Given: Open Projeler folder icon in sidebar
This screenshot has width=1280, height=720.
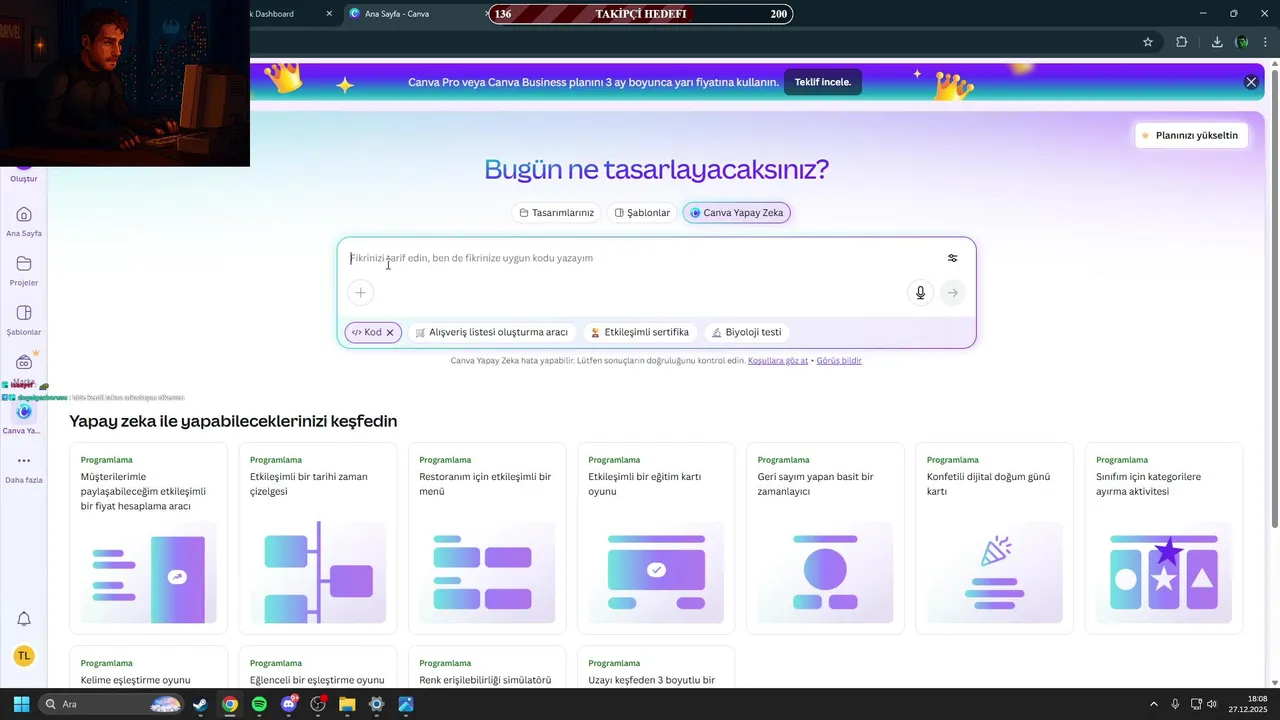Looking at the screenshot, I should (x=24, y=264).
